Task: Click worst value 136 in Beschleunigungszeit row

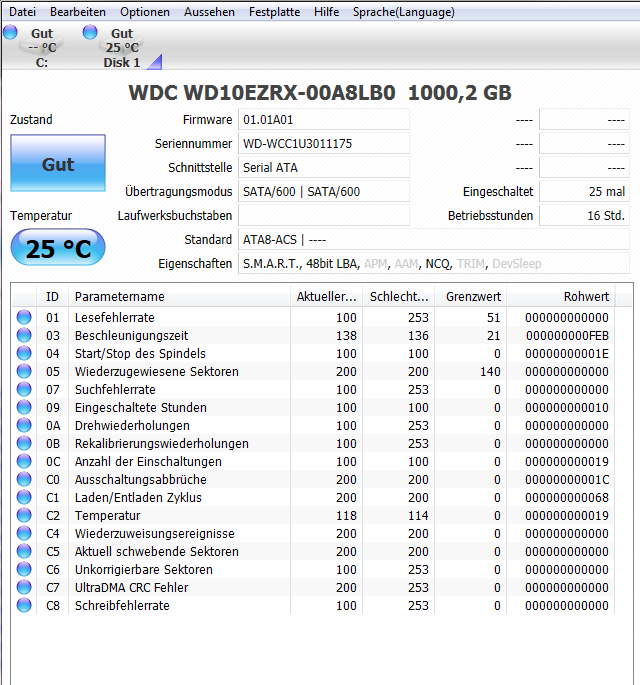Action: [x=419, y=336]
